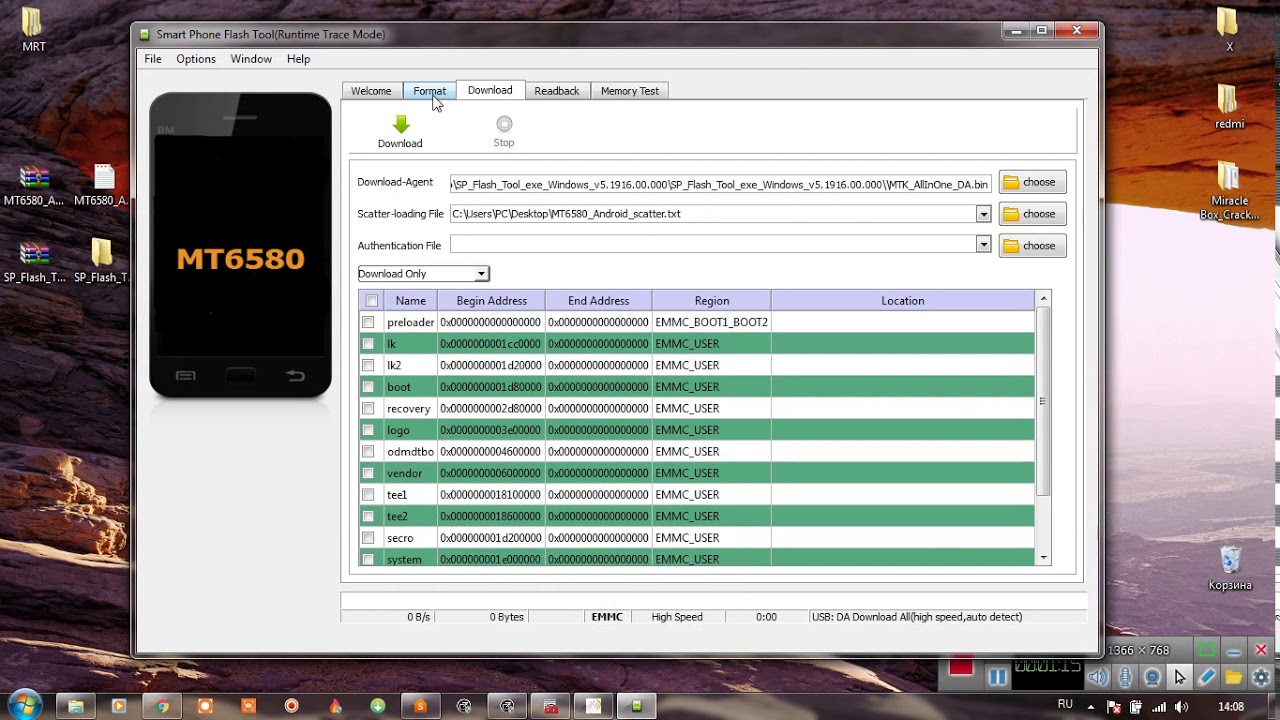This screenshot has height=720, width=1280.
Task: Click the grey Stop icon
Action: point(504,124)
